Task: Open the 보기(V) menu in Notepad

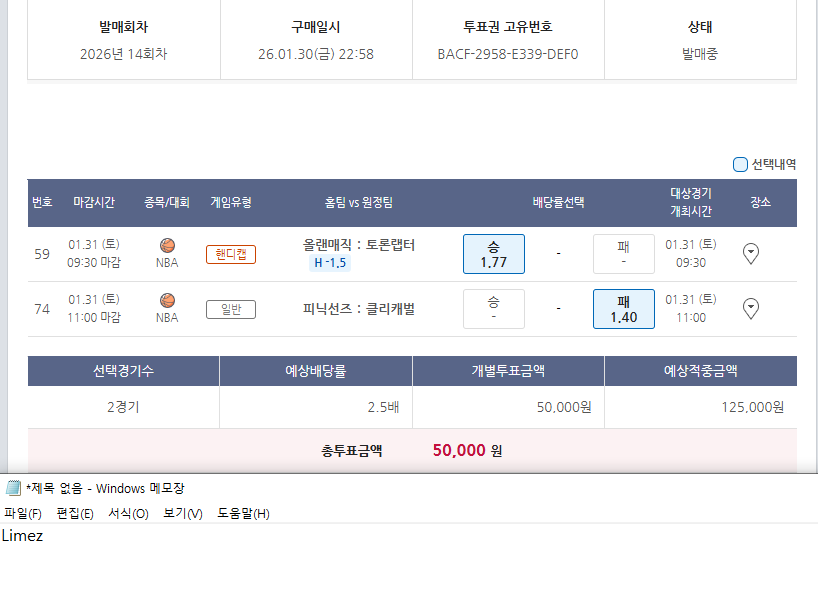Action: coord(182,514)
